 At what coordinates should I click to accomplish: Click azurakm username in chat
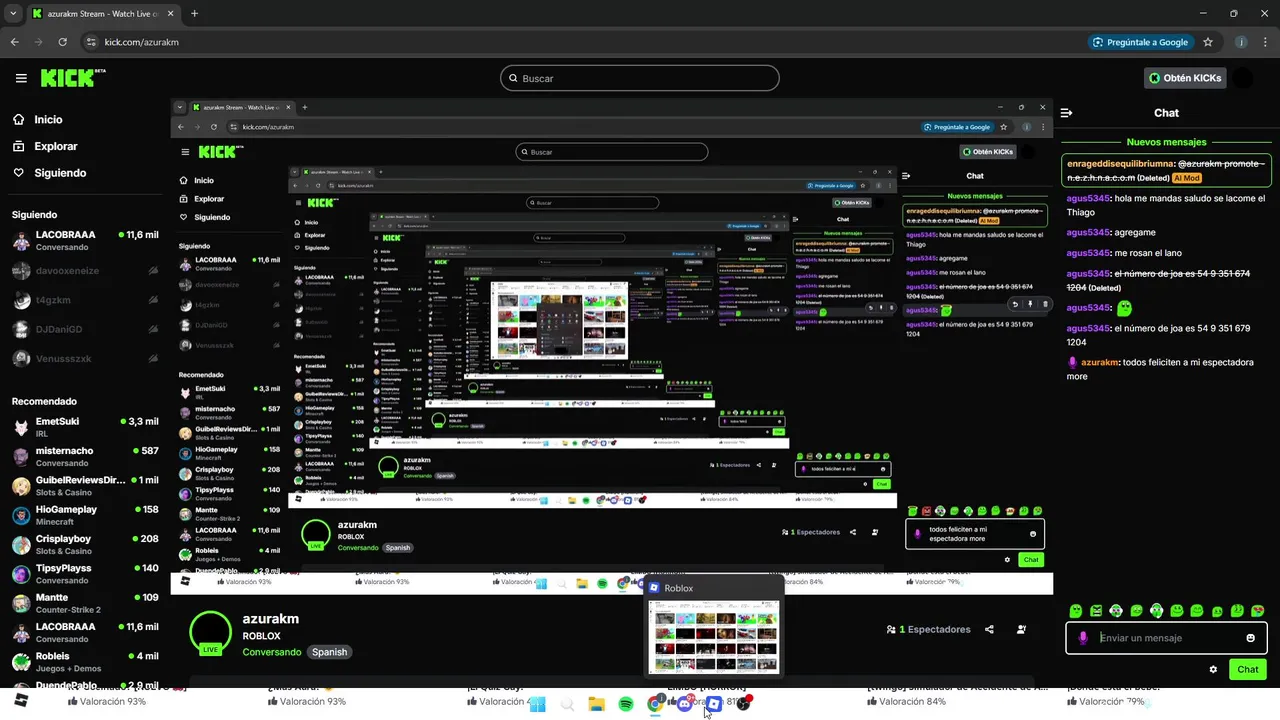pos(1100,362)
